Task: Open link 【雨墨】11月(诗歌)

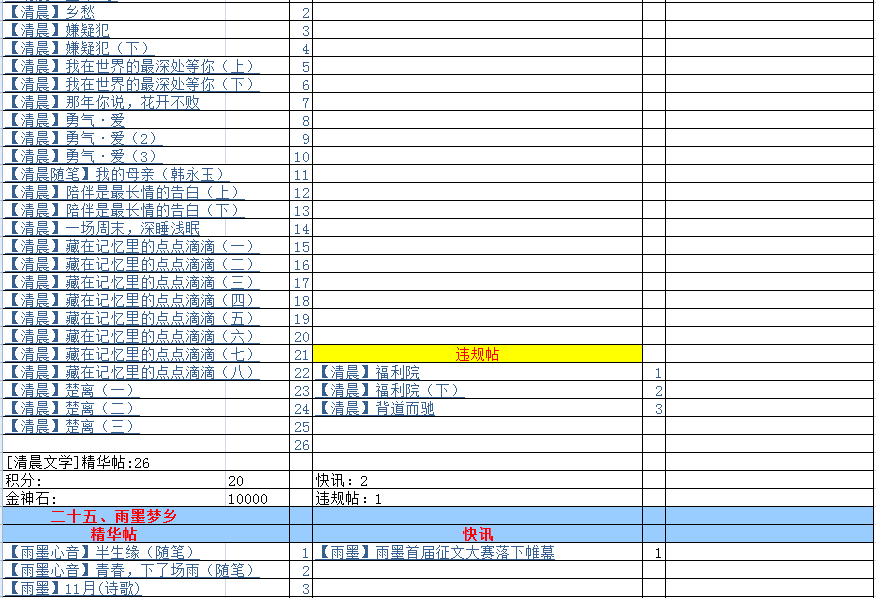Action: coord(72,588)
